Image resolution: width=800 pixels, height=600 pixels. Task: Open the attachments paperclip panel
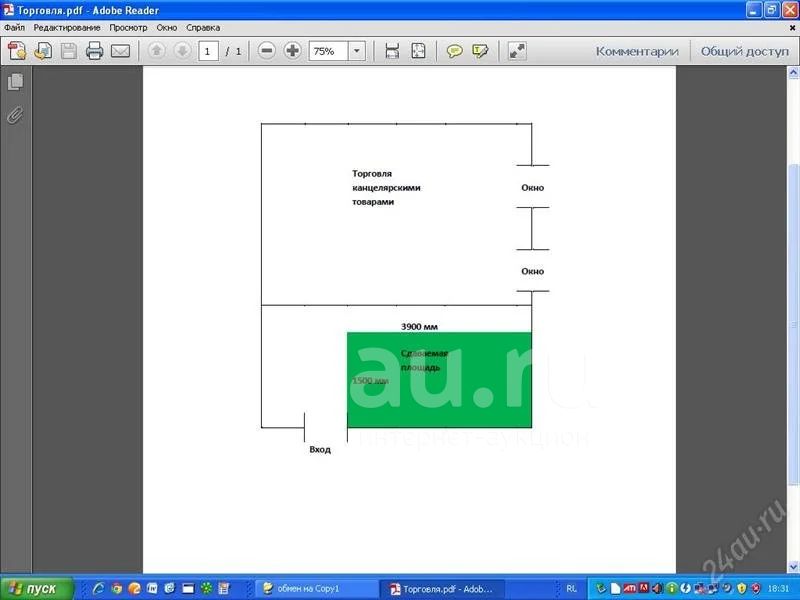tap(15, 114)
